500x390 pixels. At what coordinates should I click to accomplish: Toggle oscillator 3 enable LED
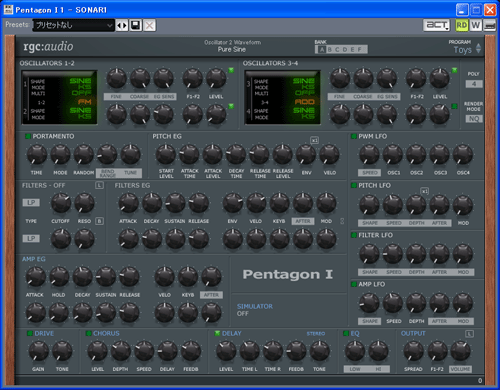tap(454, 70)
